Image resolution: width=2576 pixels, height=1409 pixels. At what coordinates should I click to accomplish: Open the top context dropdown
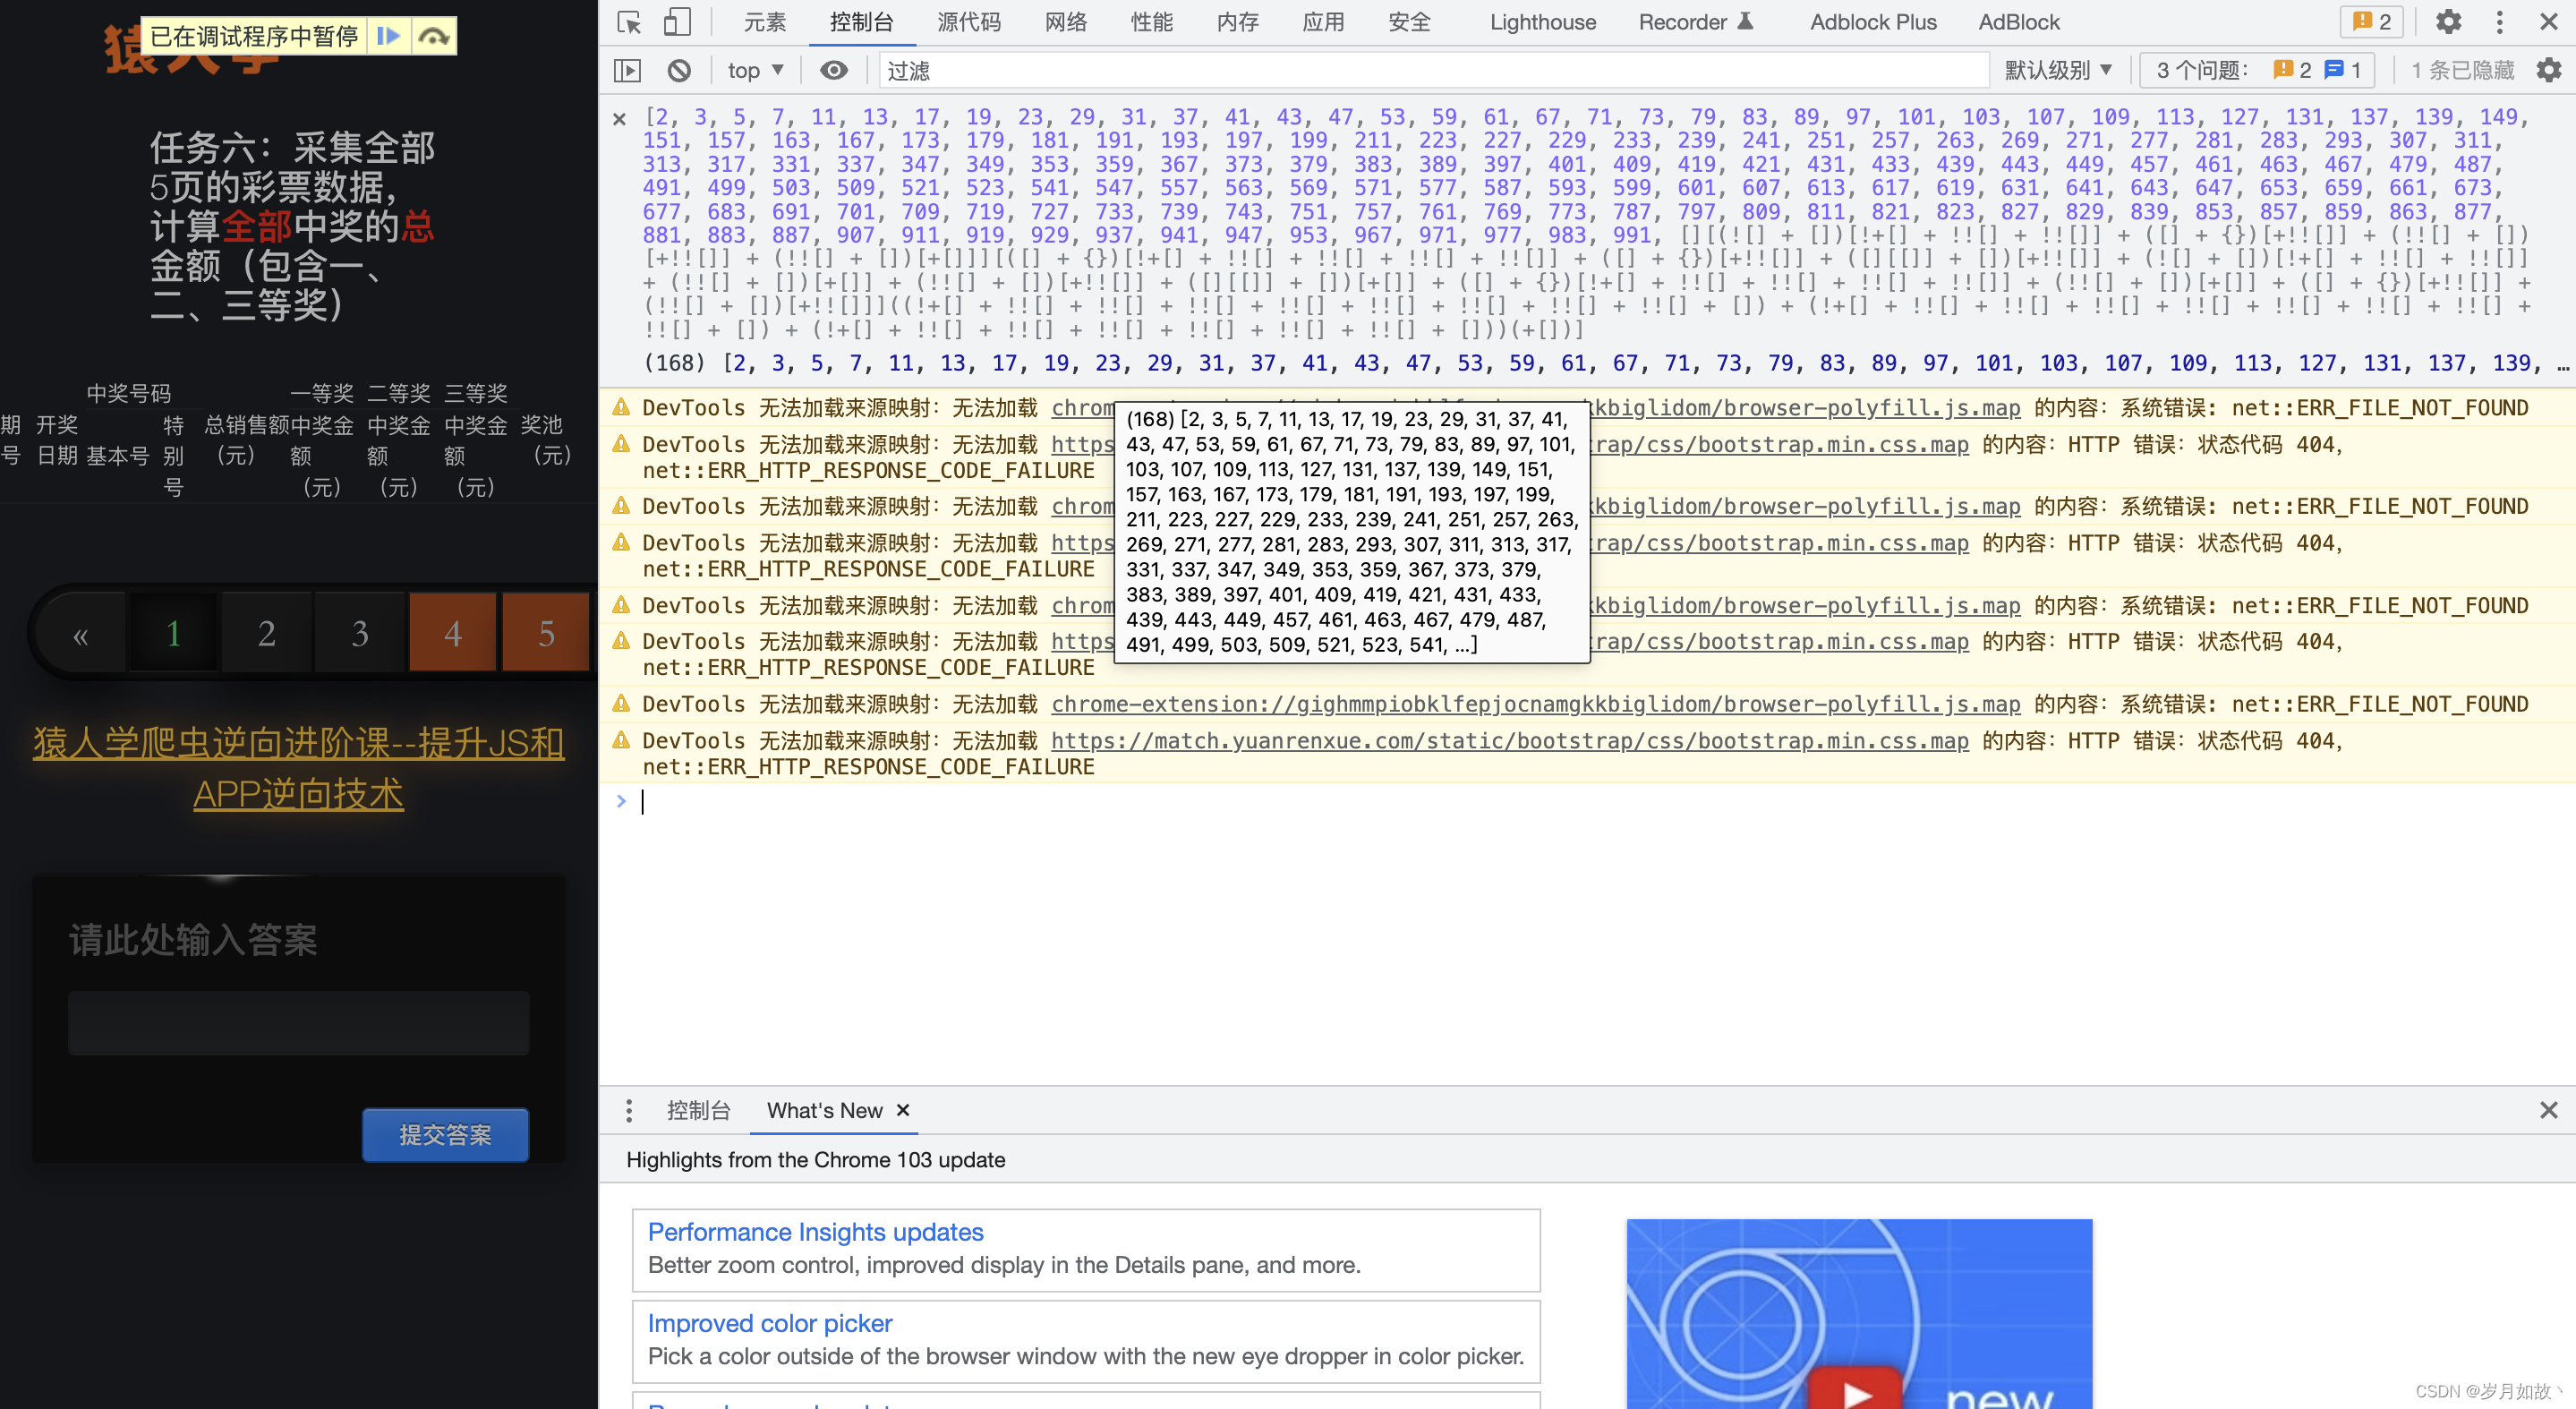(x=755, y=70)
